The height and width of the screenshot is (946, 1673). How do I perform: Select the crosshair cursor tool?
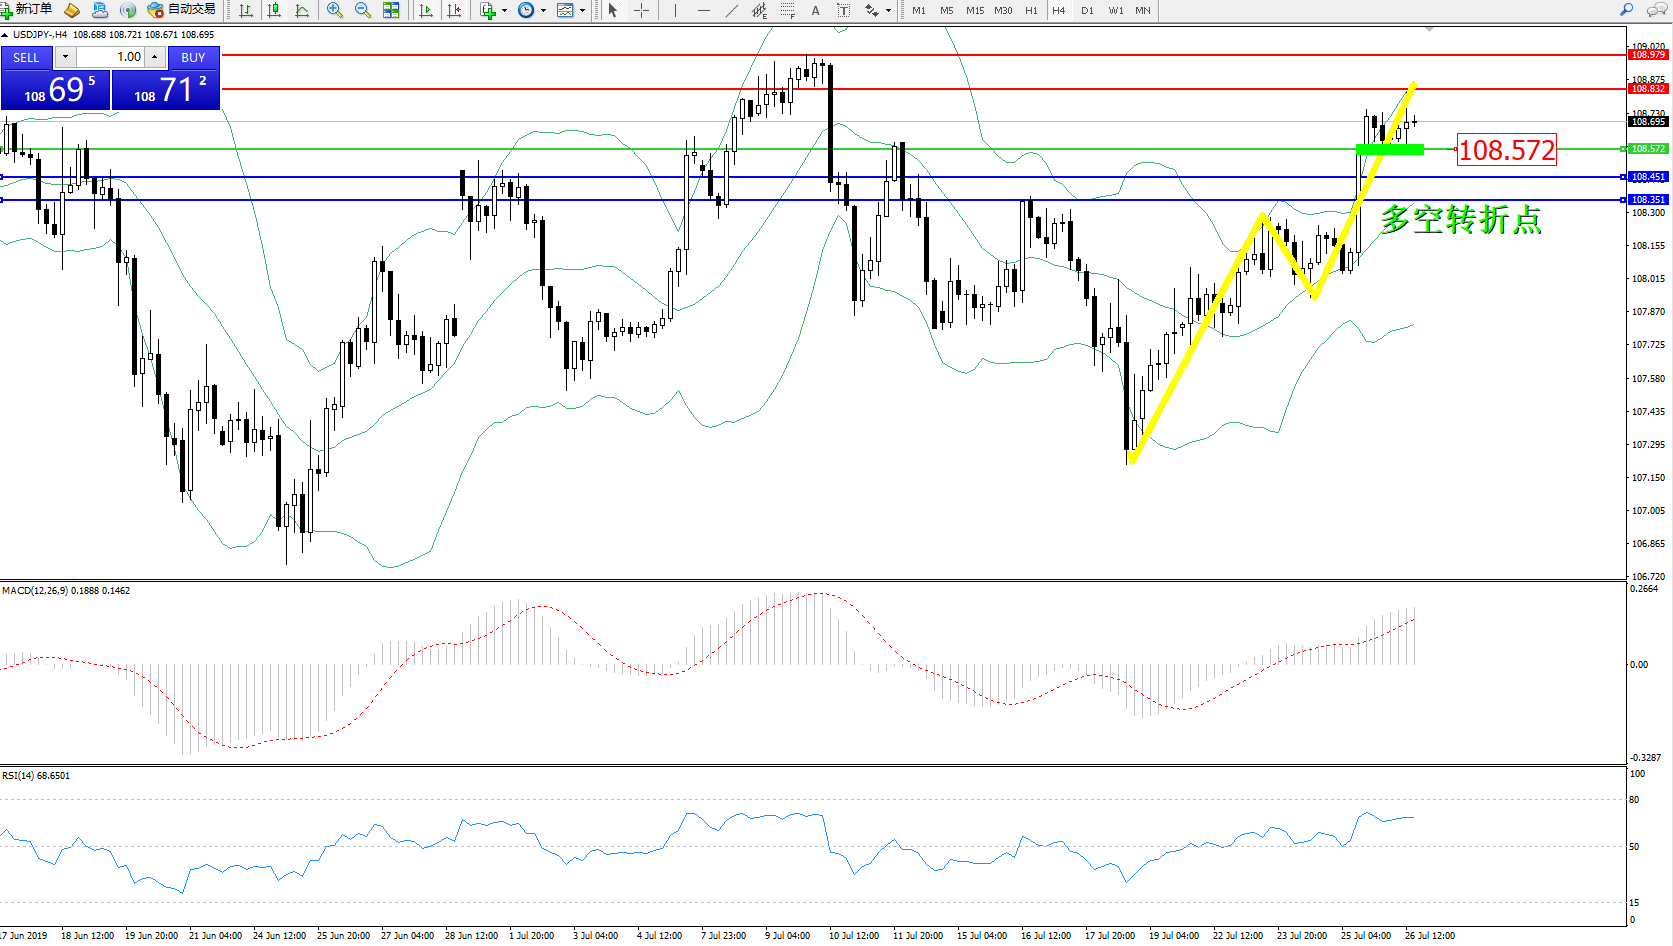(x=641, y=10)
